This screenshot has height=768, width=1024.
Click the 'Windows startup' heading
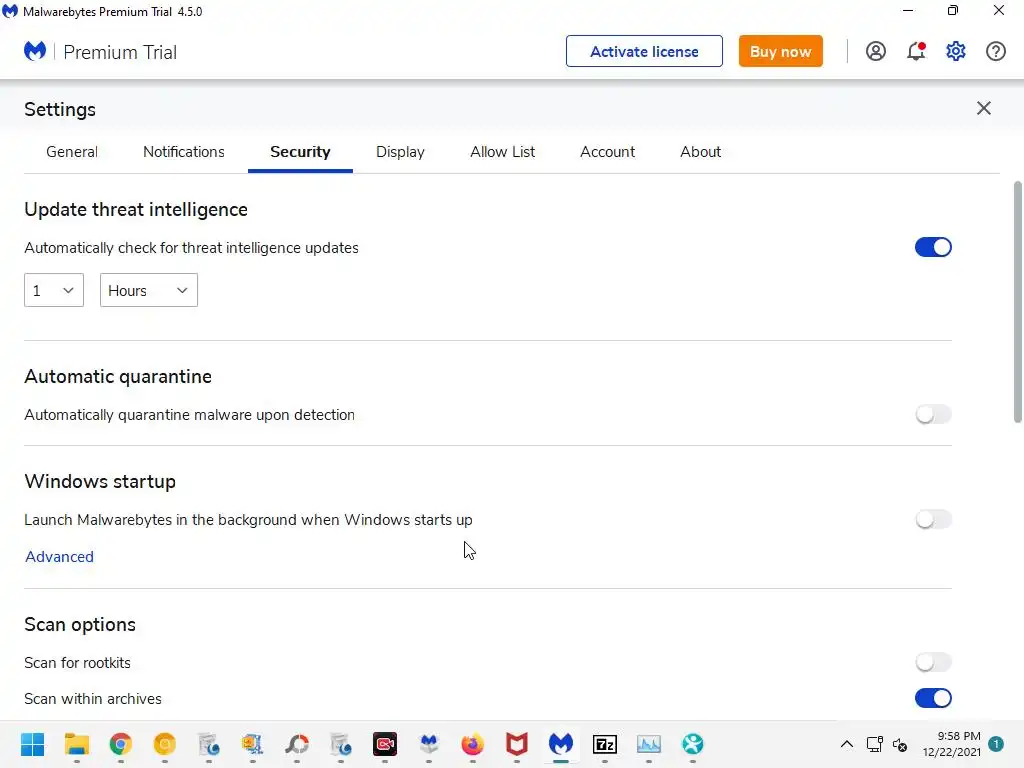point(100,481)
